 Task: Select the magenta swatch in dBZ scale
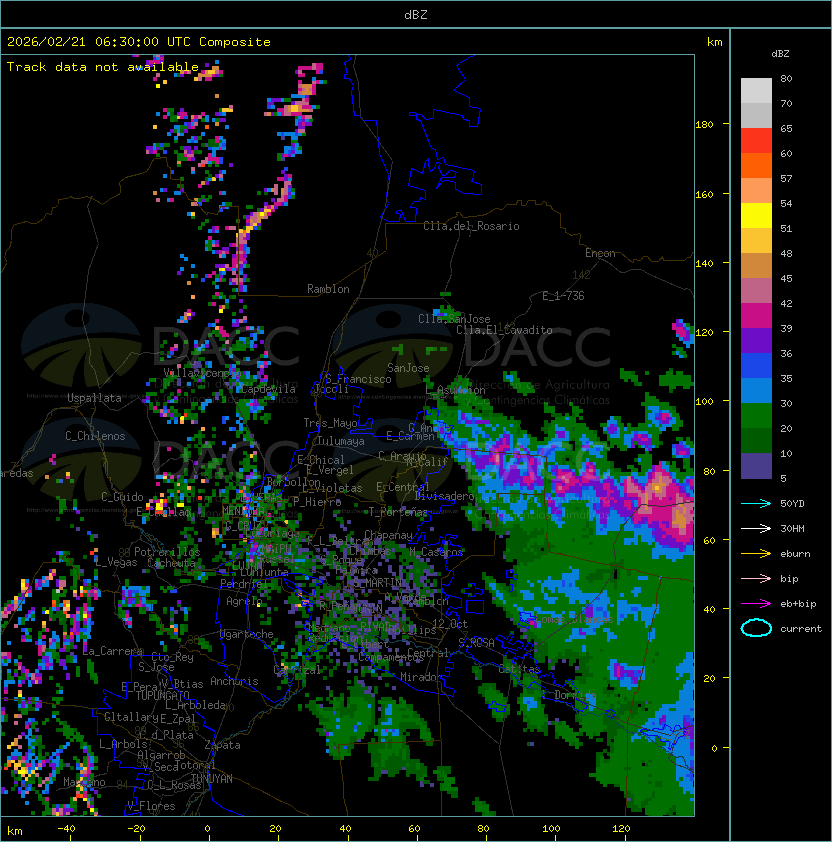(756, 316)
